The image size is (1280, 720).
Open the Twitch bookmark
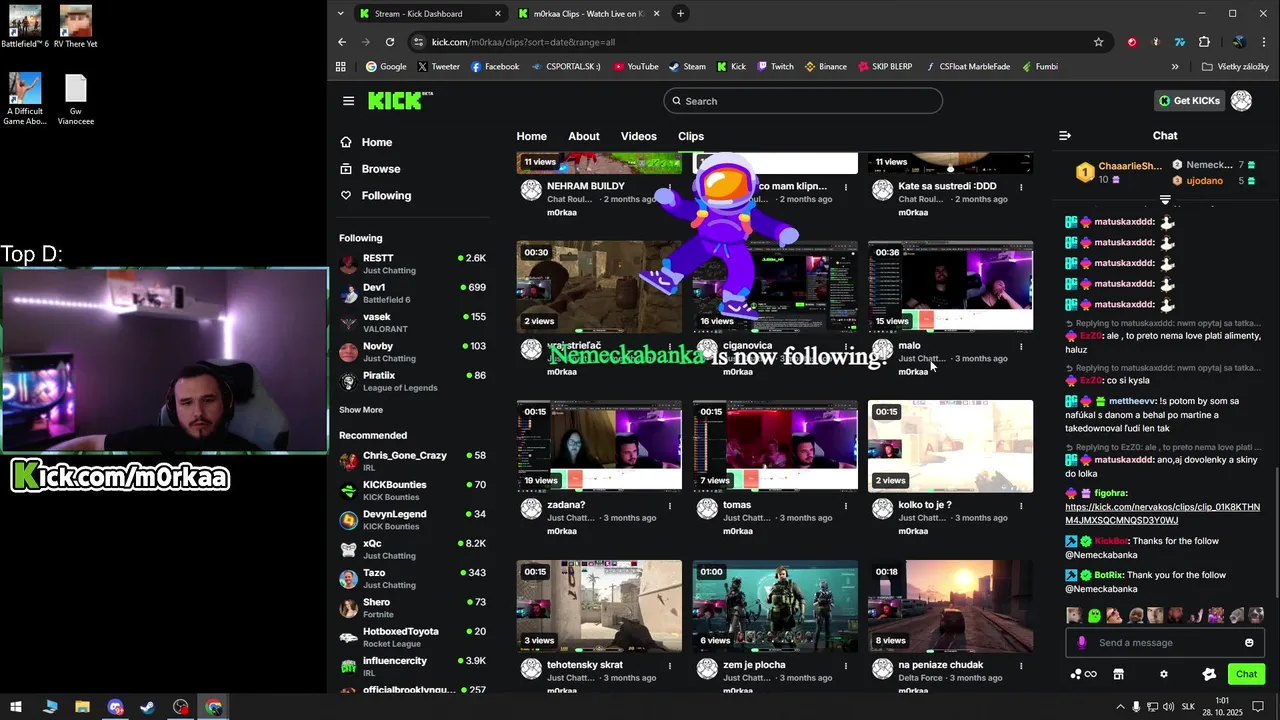coord(775,67)
